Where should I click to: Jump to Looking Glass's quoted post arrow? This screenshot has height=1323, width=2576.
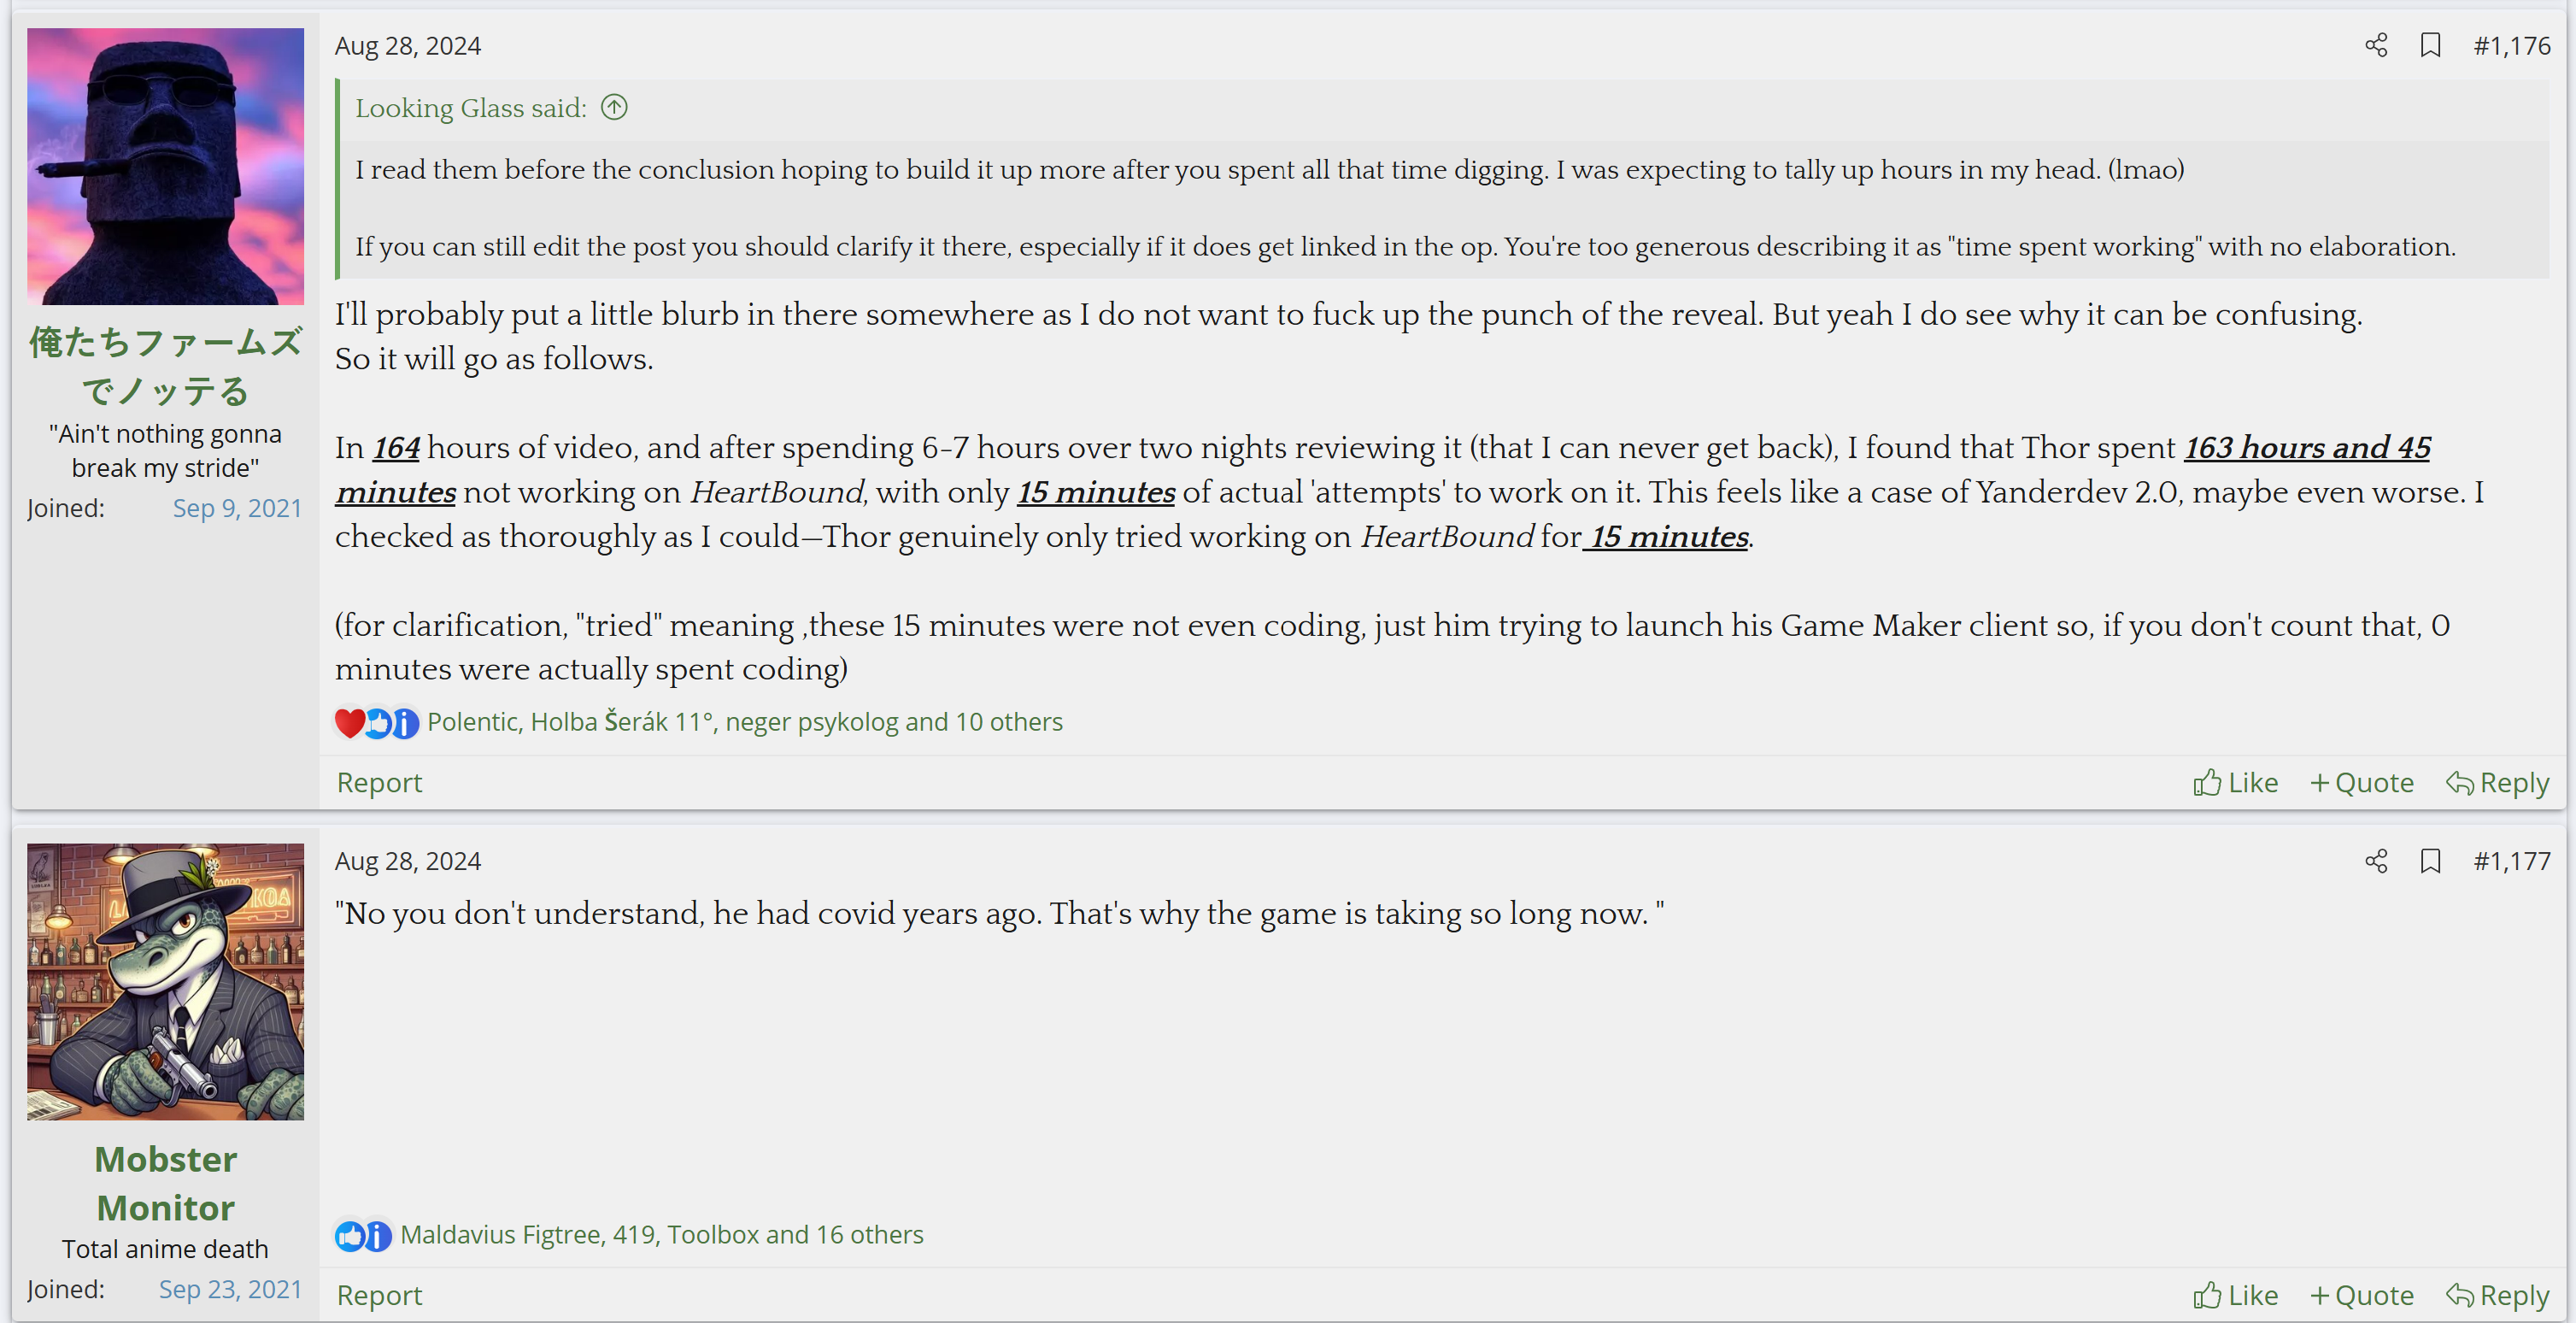[614, 108]
